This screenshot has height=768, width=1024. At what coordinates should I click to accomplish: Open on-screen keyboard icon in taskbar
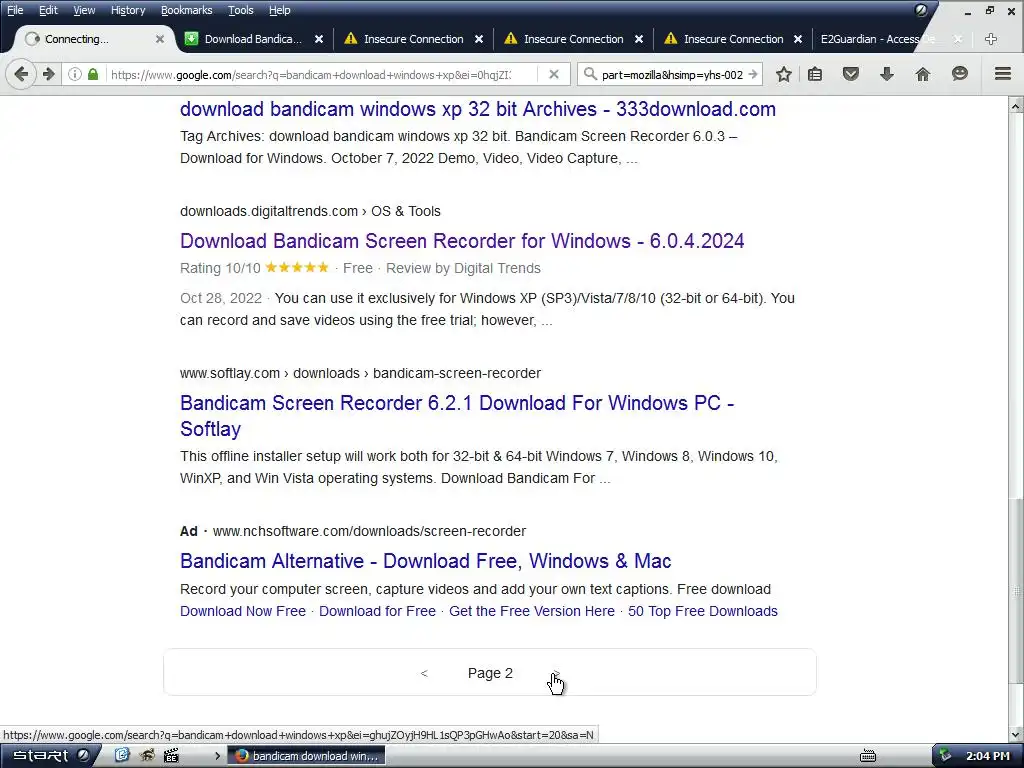coord(868,756)
